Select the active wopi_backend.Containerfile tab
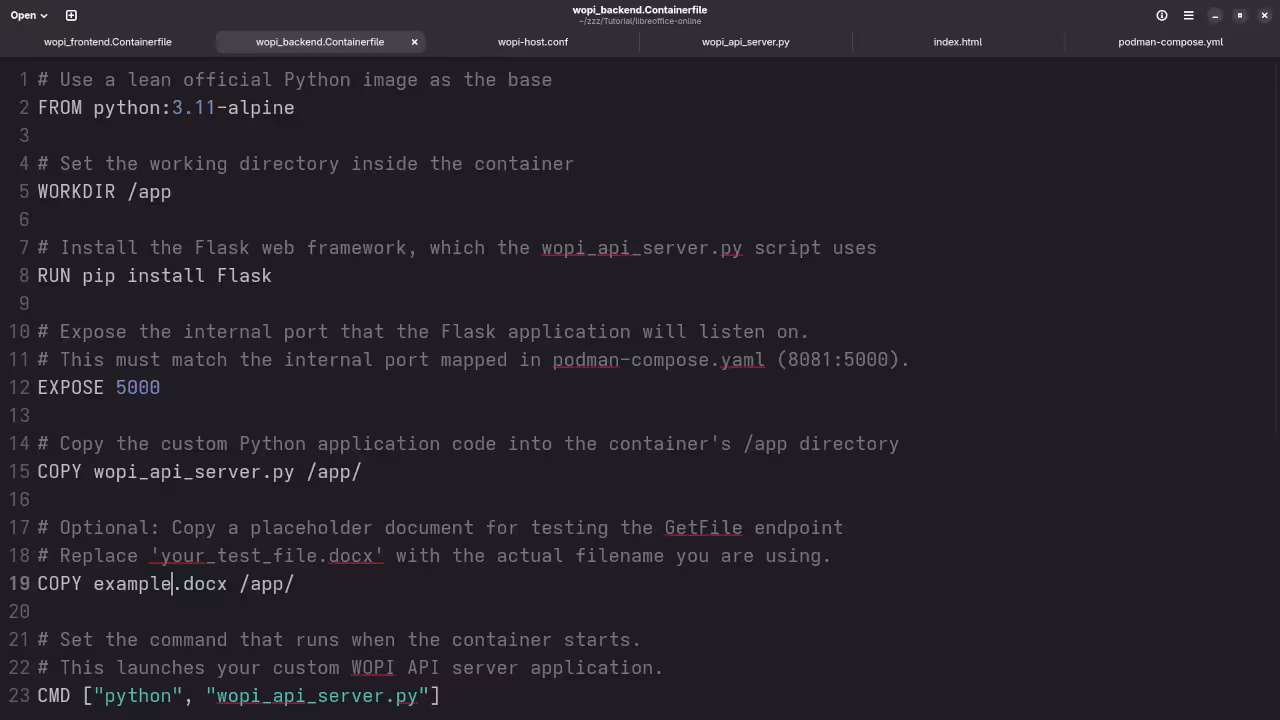The height and width of the screenshot is (720, 1280). coord(319,42)
